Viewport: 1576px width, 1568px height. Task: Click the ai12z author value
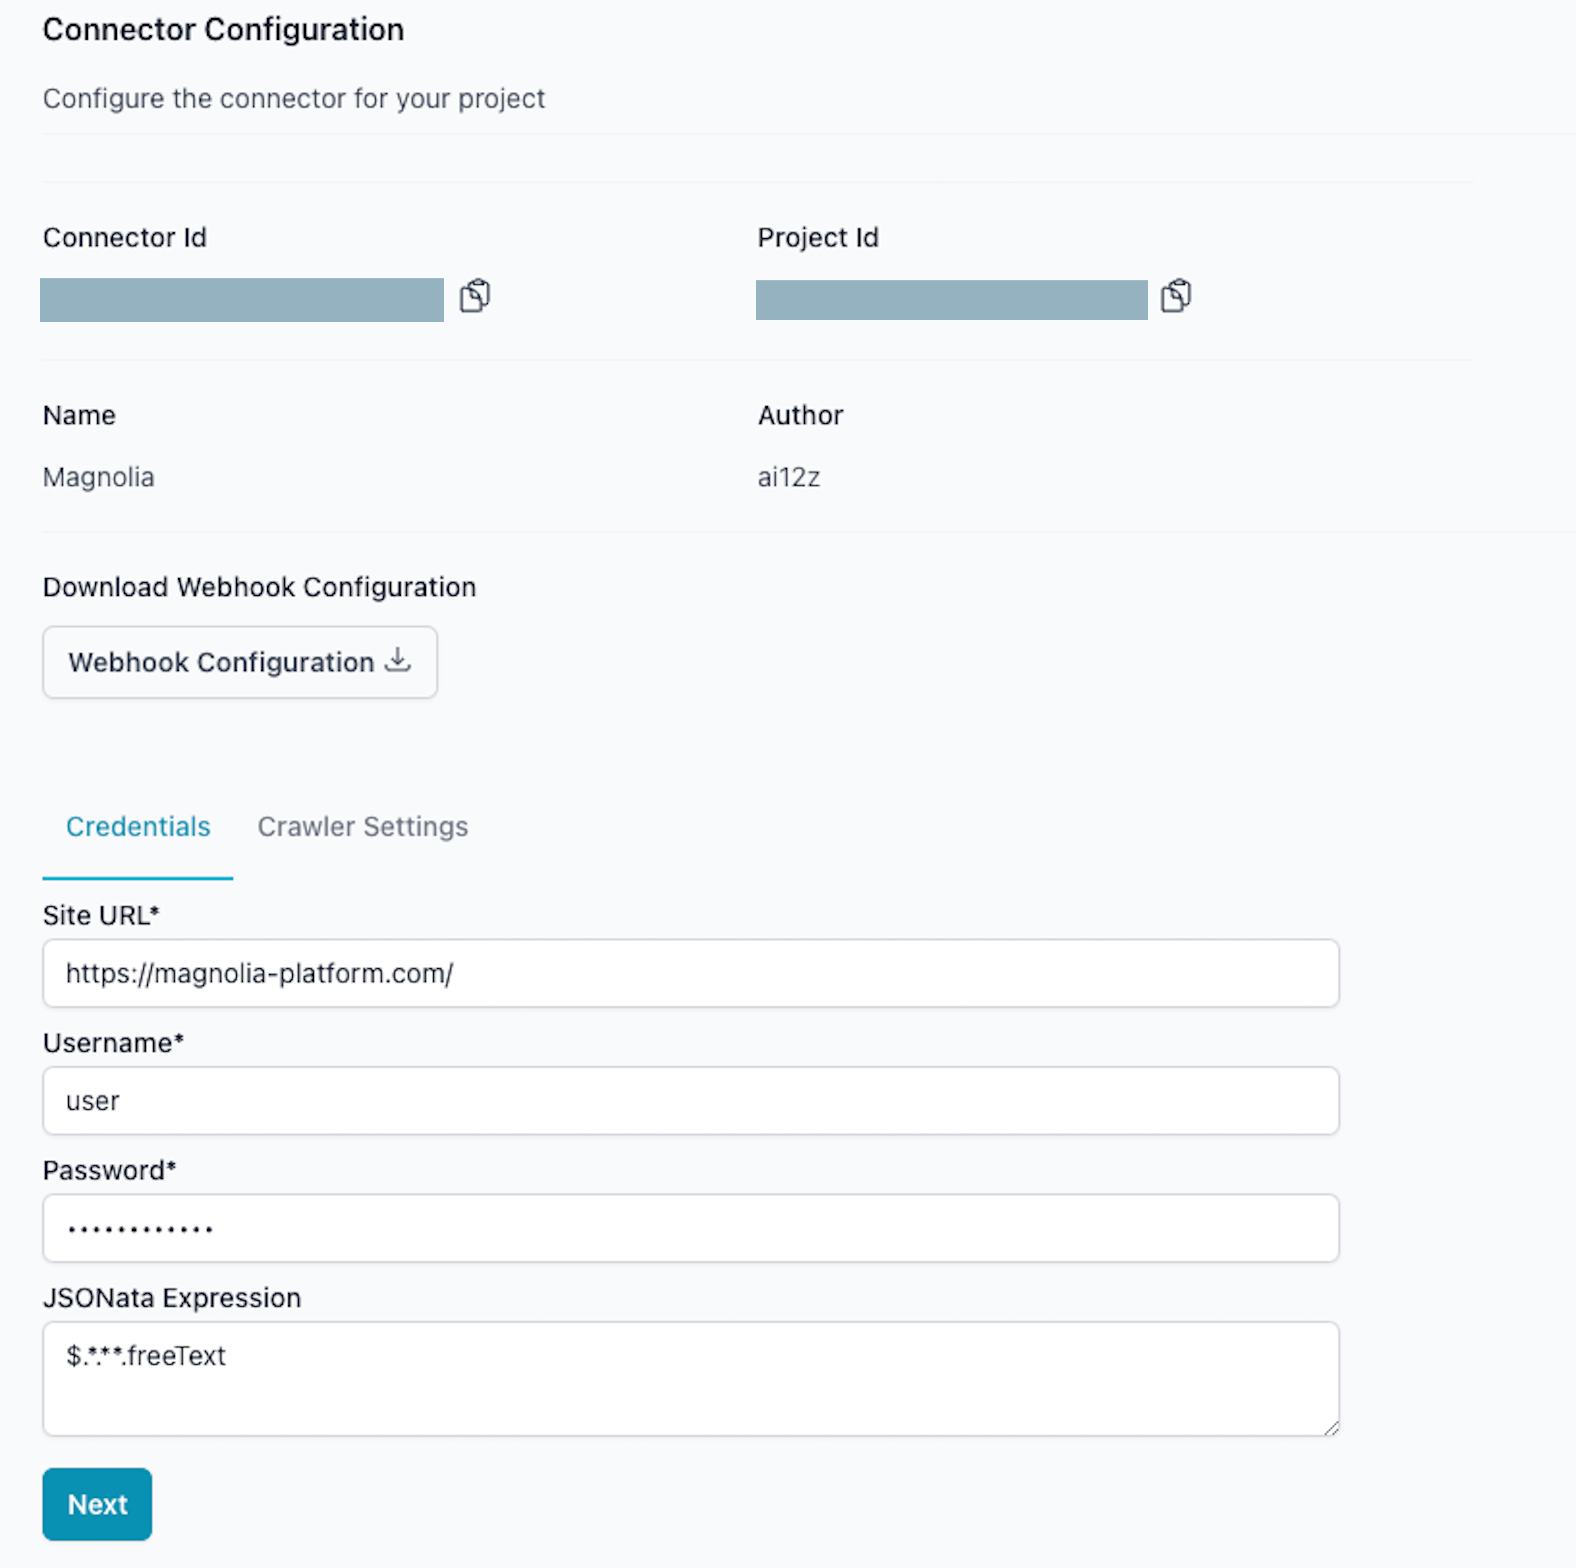click(789, 477)
